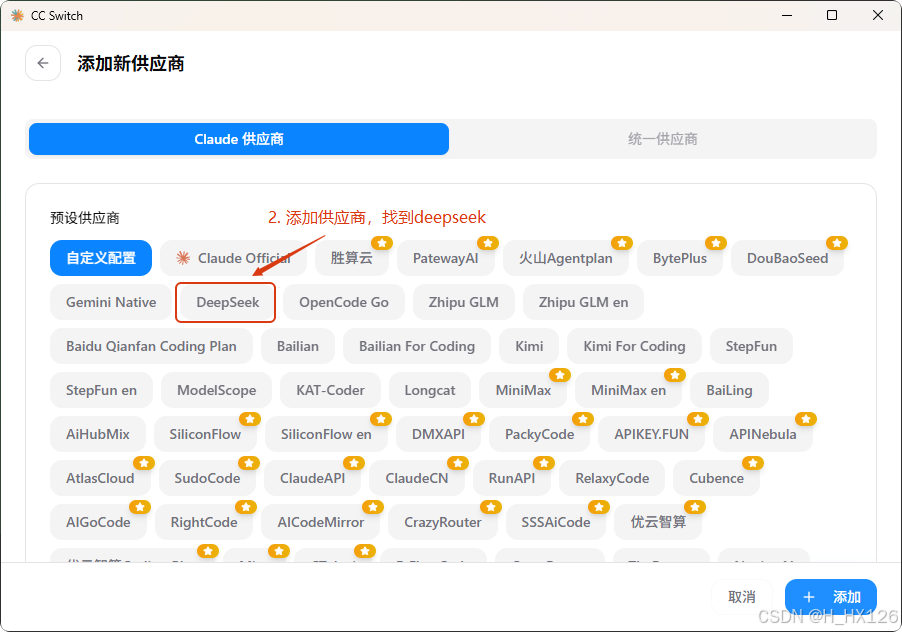Choose the AiHubMix provider
This screenshot has width=902, height=632.
(98, 434)
